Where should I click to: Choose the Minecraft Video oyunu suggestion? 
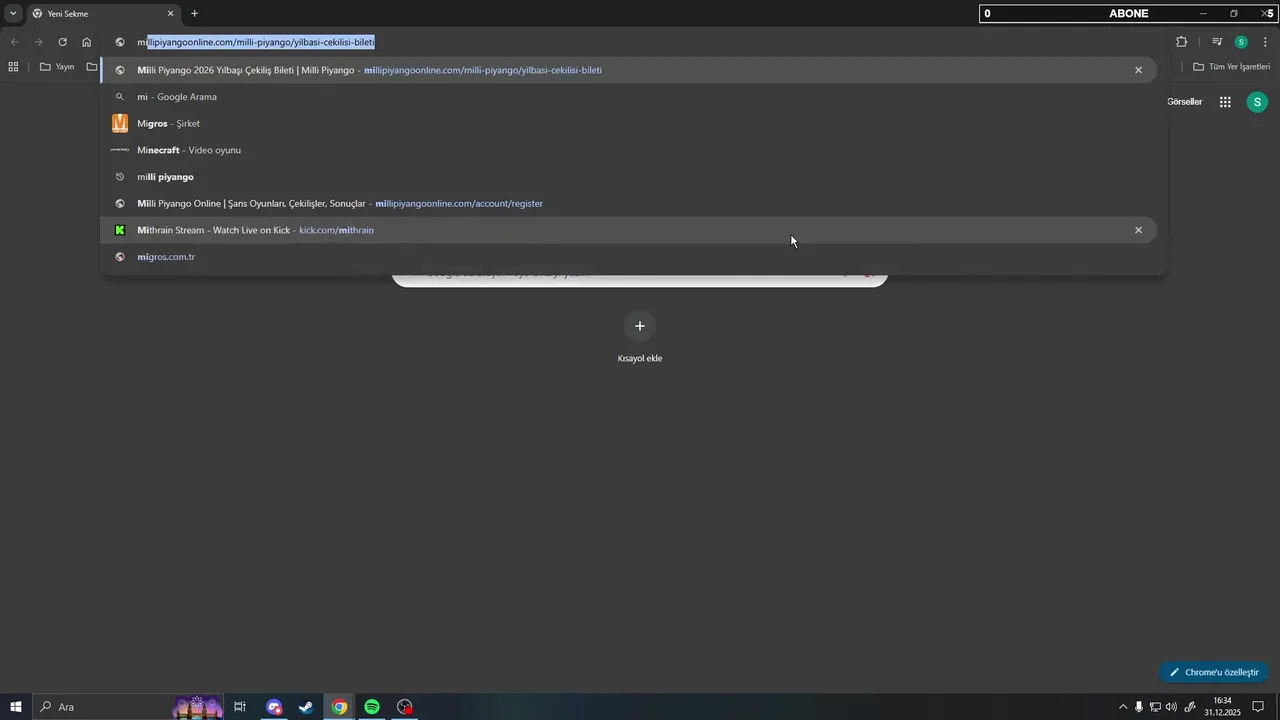pos(628,150)
